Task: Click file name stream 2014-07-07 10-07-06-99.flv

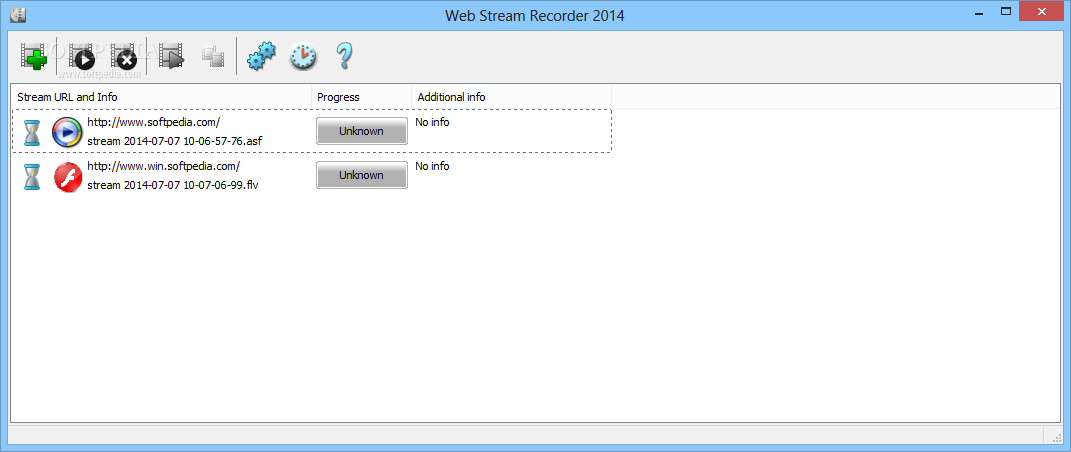Action: point(173,184)
